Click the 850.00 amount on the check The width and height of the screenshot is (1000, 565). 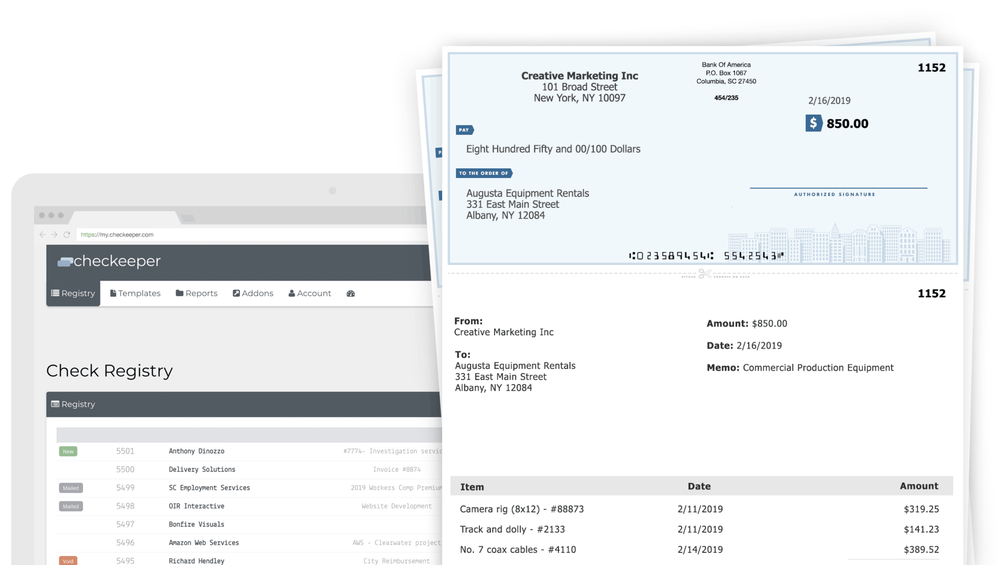click(848, 124)
